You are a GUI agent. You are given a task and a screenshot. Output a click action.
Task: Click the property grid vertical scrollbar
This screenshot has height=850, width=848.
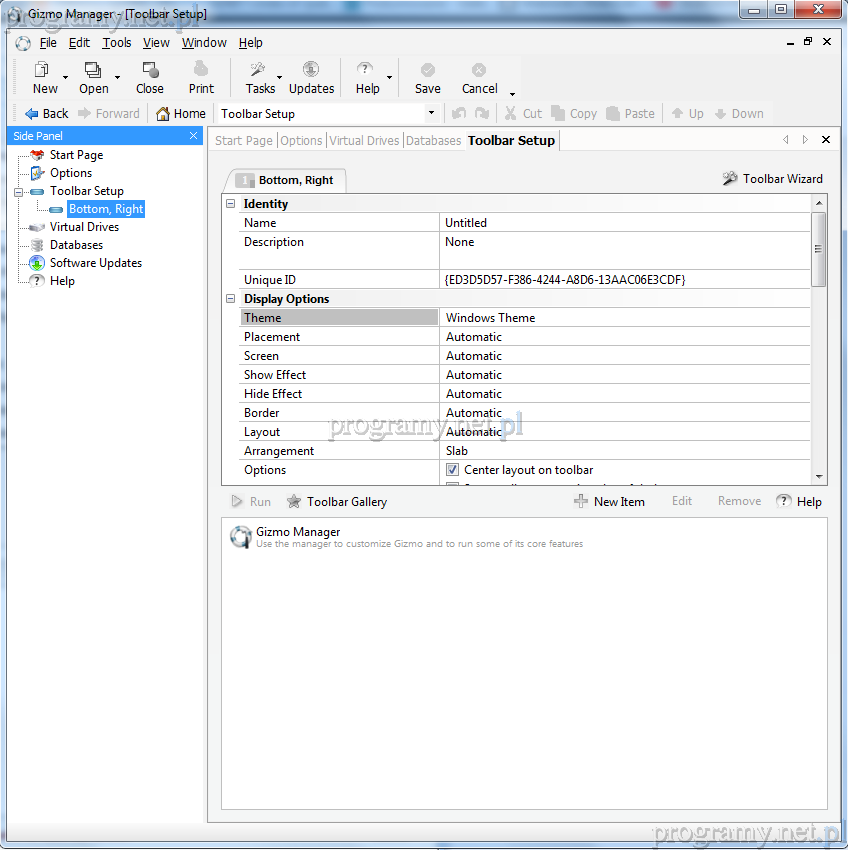point(819,250)
